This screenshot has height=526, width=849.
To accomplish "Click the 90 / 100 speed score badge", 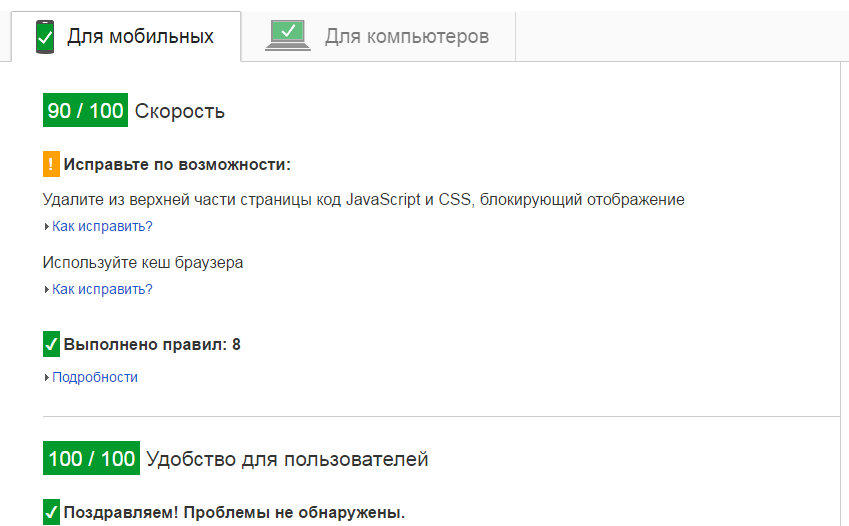I will tap(86, 110).
